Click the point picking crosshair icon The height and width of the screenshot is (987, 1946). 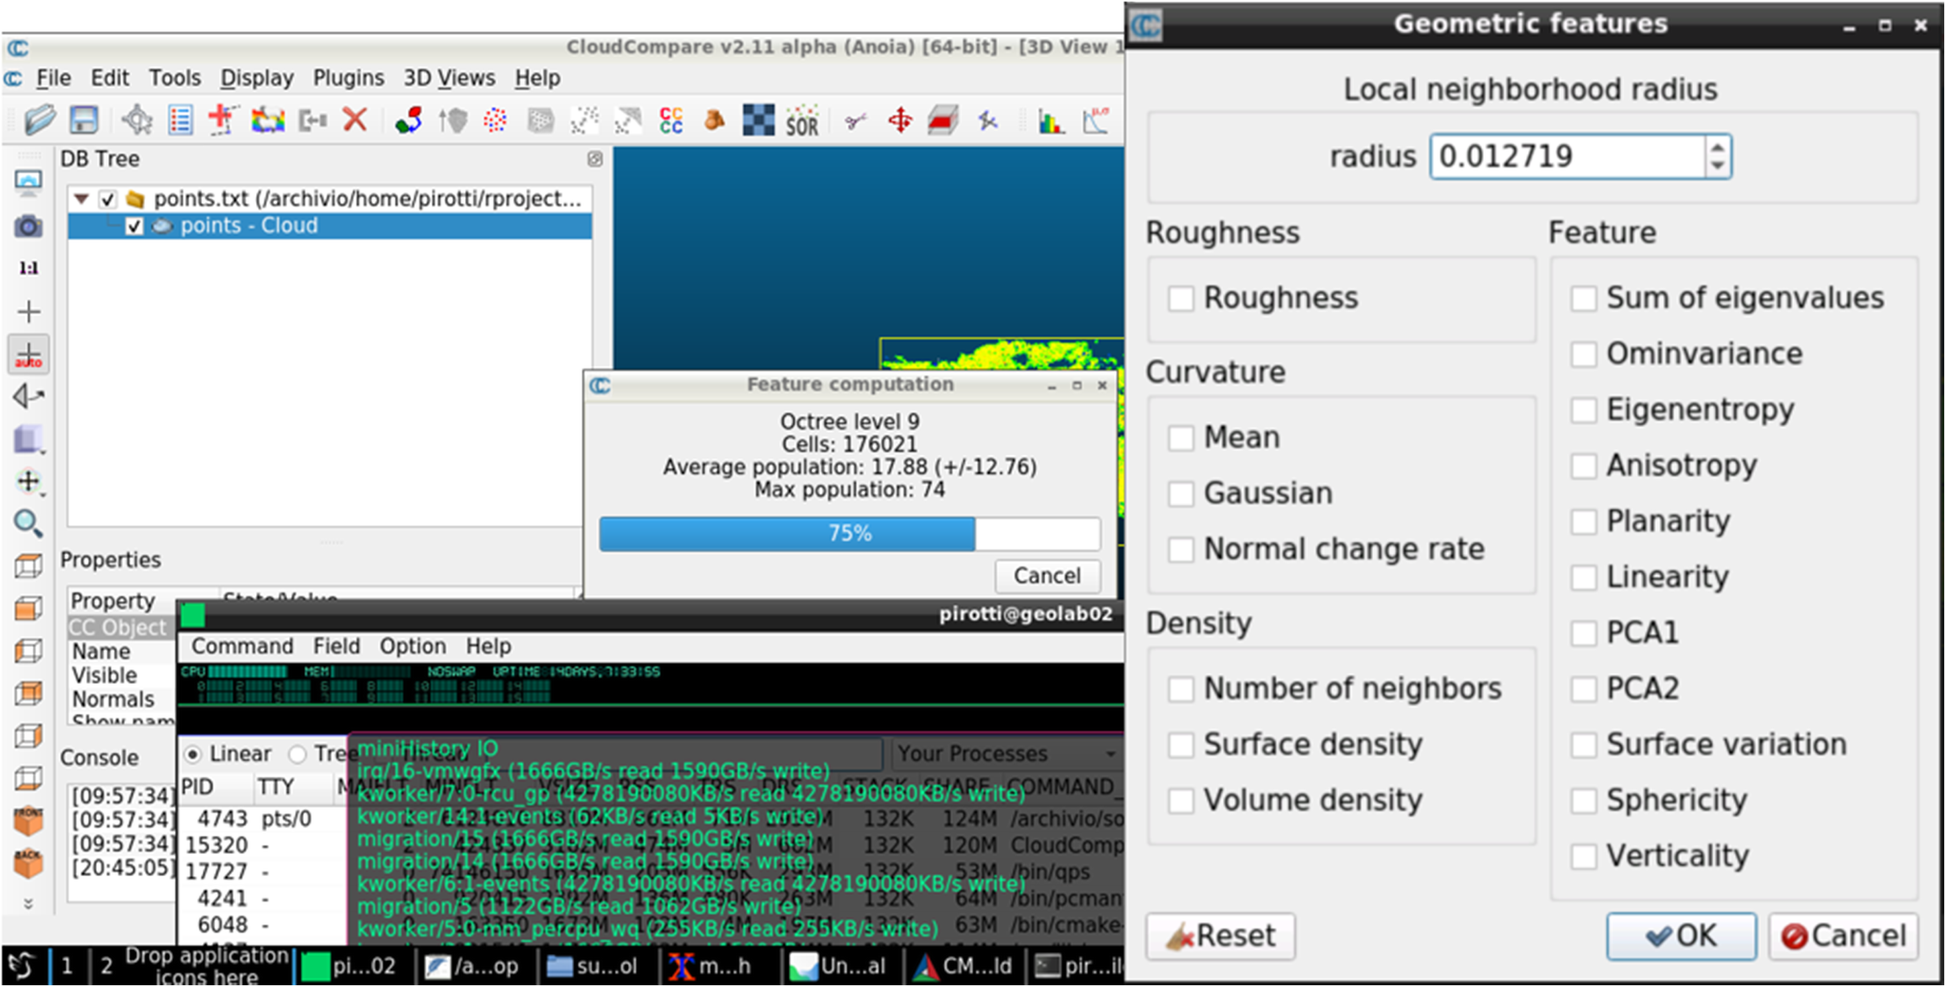tap(137, 121)
